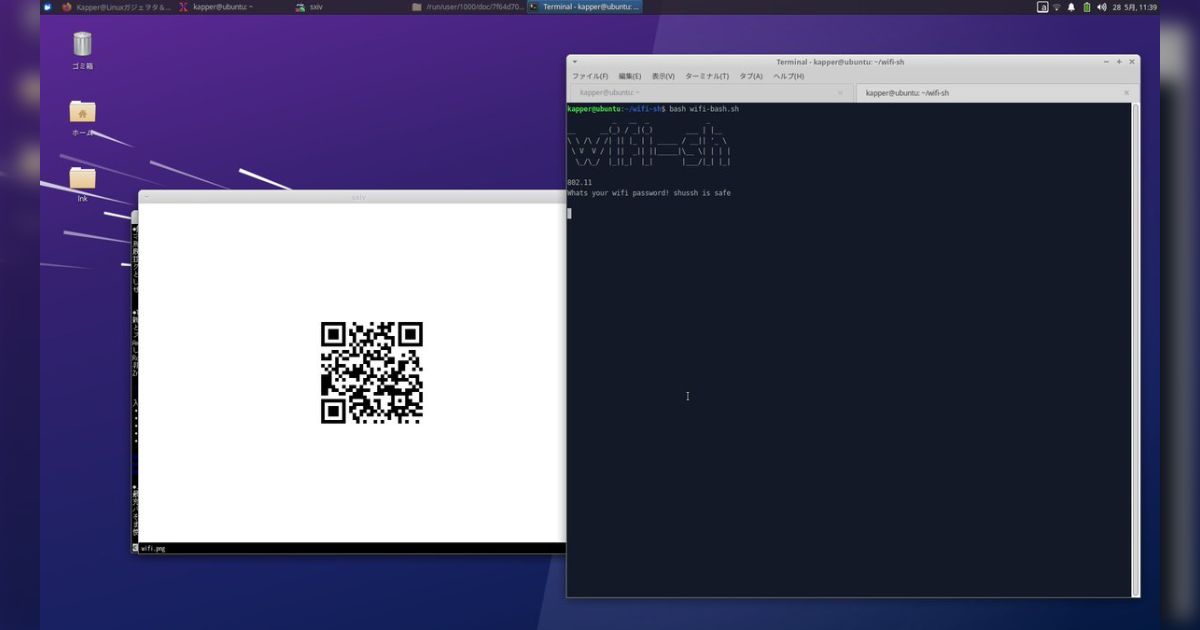Click the QR code image in sxiv

pyautogui.click(x=372, y=372)
